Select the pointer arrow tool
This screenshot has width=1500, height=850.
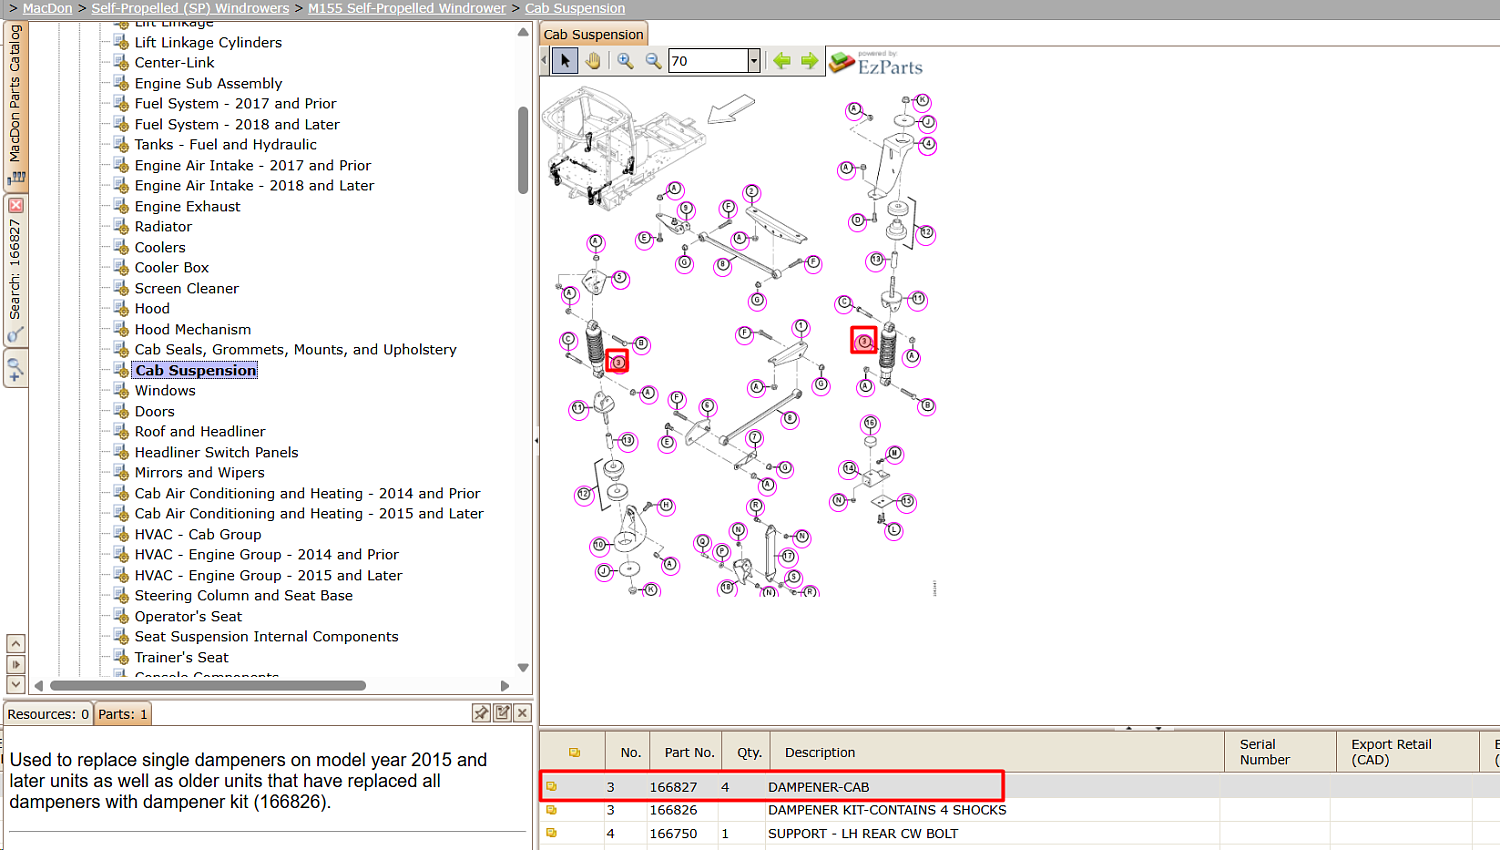(x=565, y=61)
